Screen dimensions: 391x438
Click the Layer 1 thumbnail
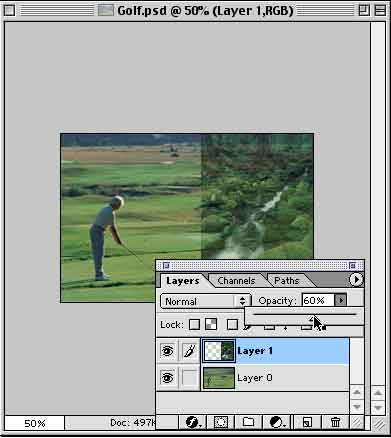click(x=219, y=351)
